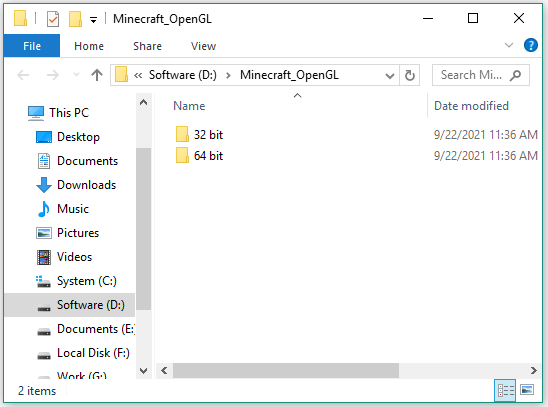This screenshot has height=407, width=548.
Task: Click the 32 bit date modified value
Action: [x=485, y=135]
